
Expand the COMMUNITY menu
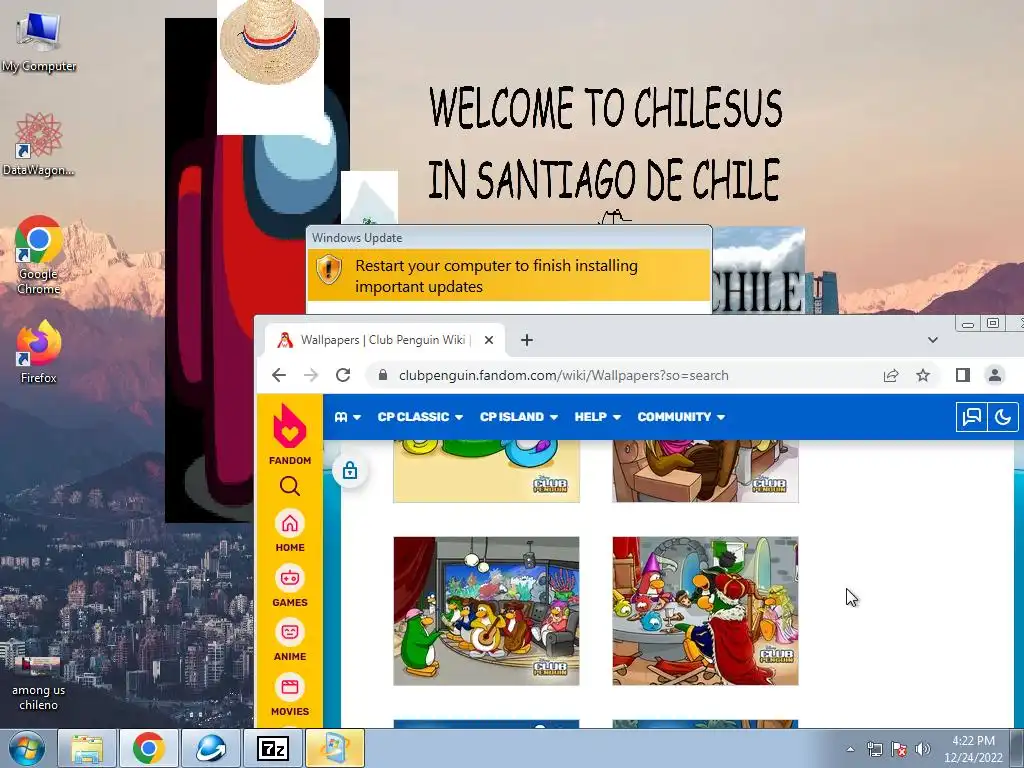tap(681, 417)
